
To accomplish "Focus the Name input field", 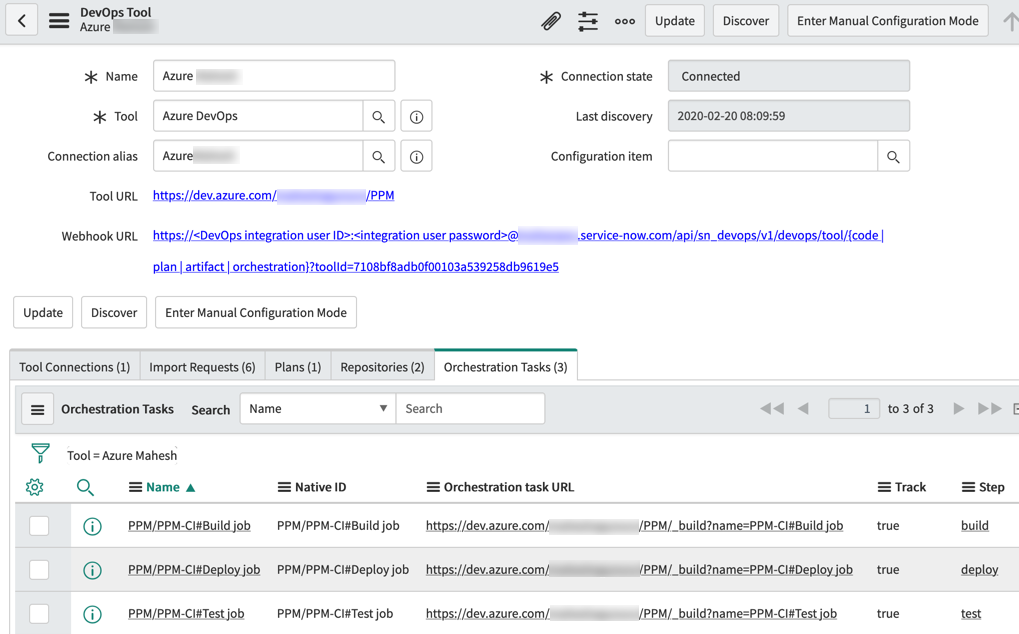I will coord(274,76).
